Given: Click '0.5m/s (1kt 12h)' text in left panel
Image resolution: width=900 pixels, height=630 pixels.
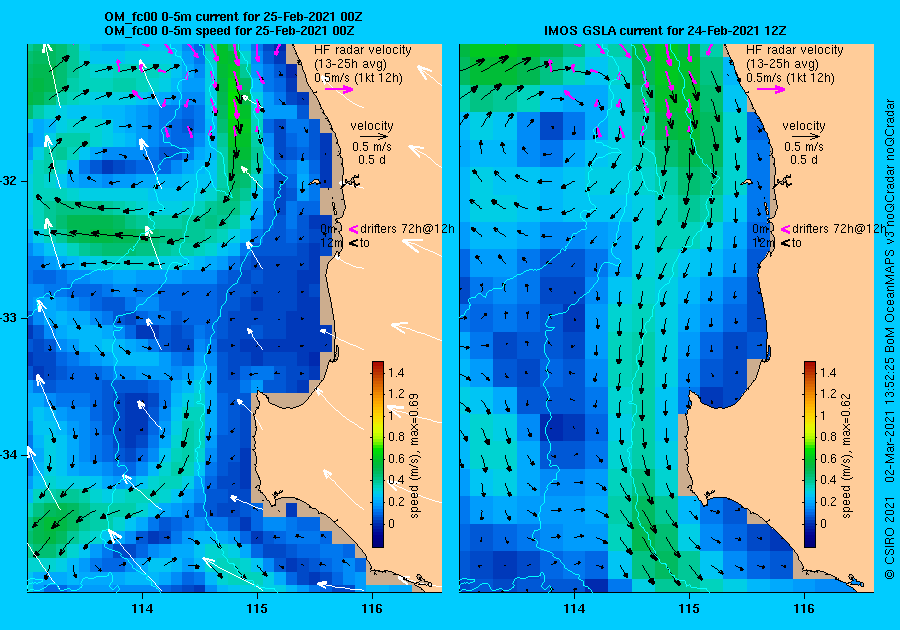Looking at the screenshot, I should click(x=358, y=77).
